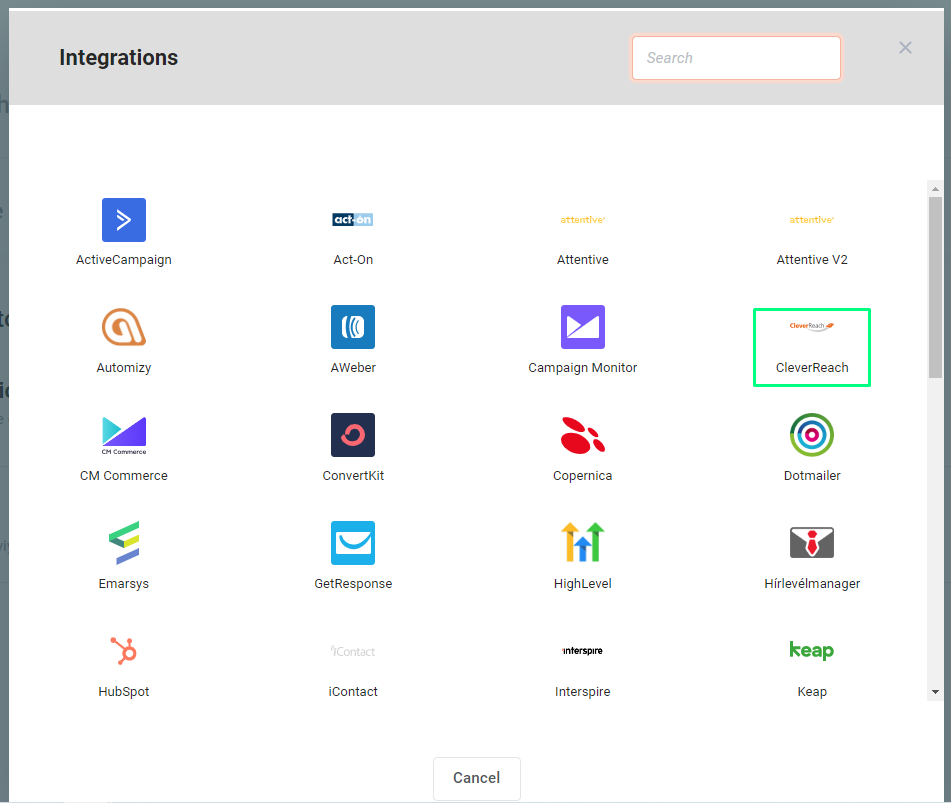Screen dimensions: 951x803
Task: Click the integrations list scrollbar thumb
Action: point(935,287)
